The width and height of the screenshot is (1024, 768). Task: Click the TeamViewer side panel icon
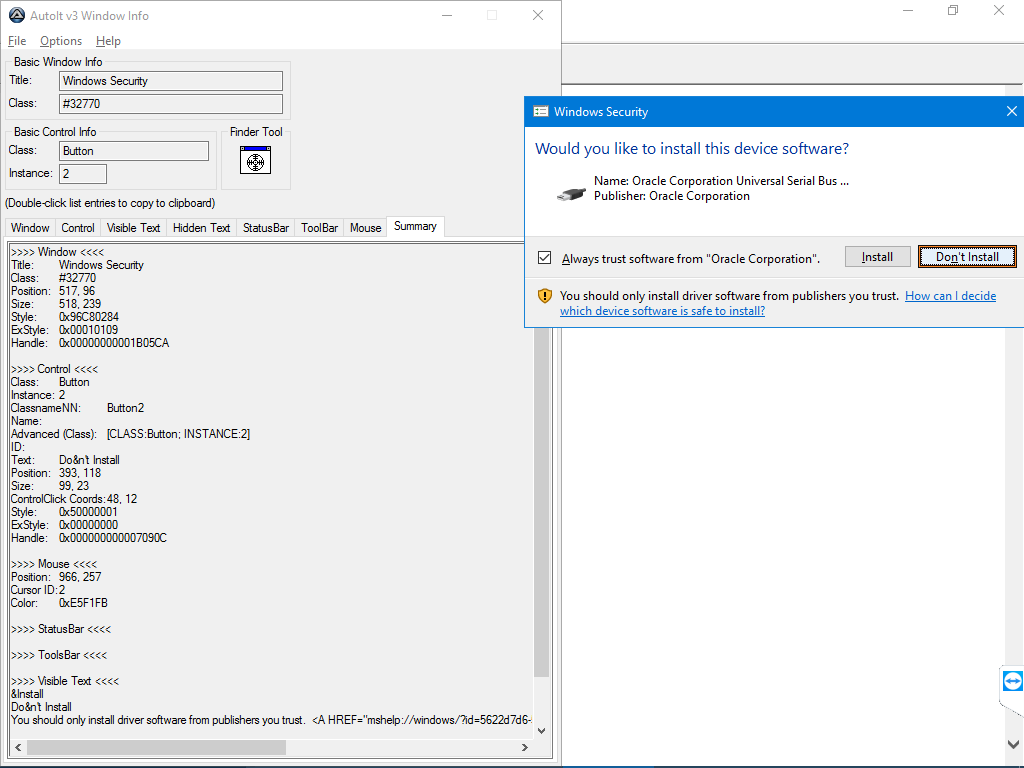click(x=1013, y=681)
